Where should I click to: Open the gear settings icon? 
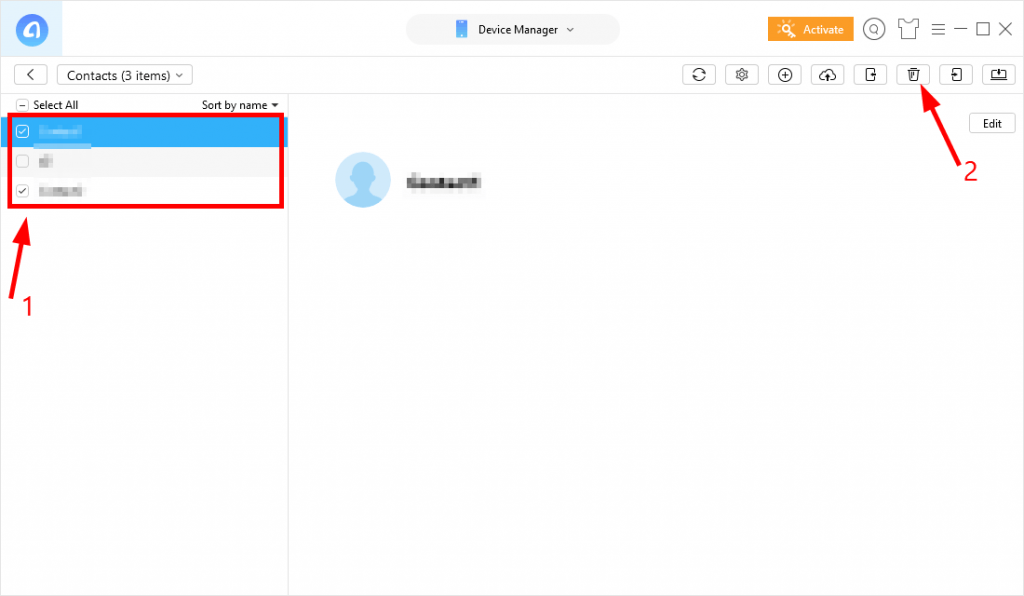point(741,75)
